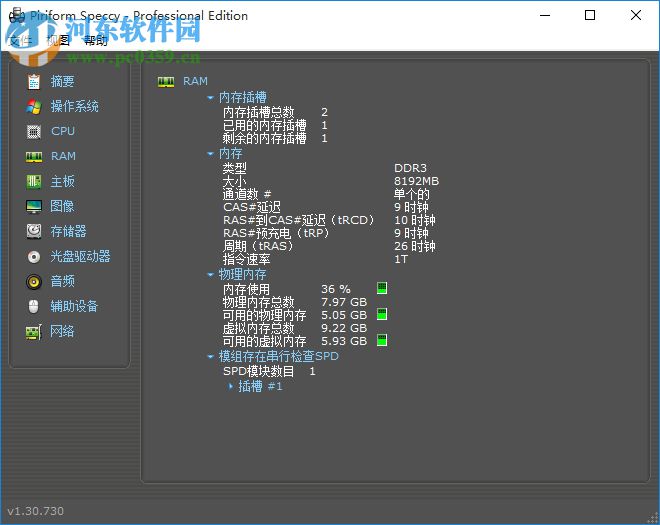
Task: Go to the 主板 section
Action: coord(62,182)
